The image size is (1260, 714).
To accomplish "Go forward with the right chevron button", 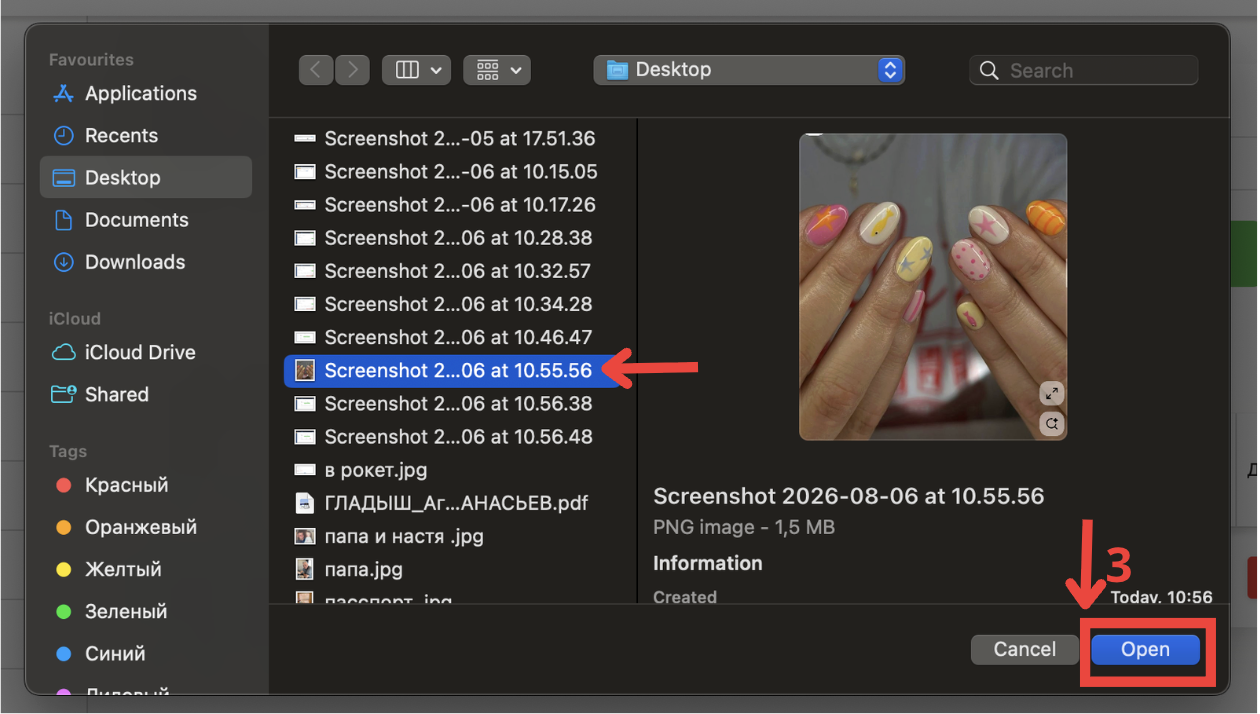I will coord(352,70).
